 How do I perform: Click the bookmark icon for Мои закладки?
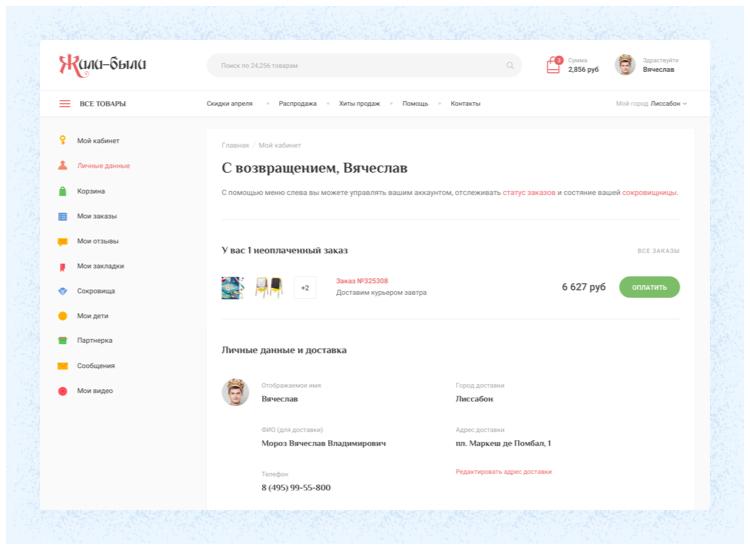[x=62, y=266]
